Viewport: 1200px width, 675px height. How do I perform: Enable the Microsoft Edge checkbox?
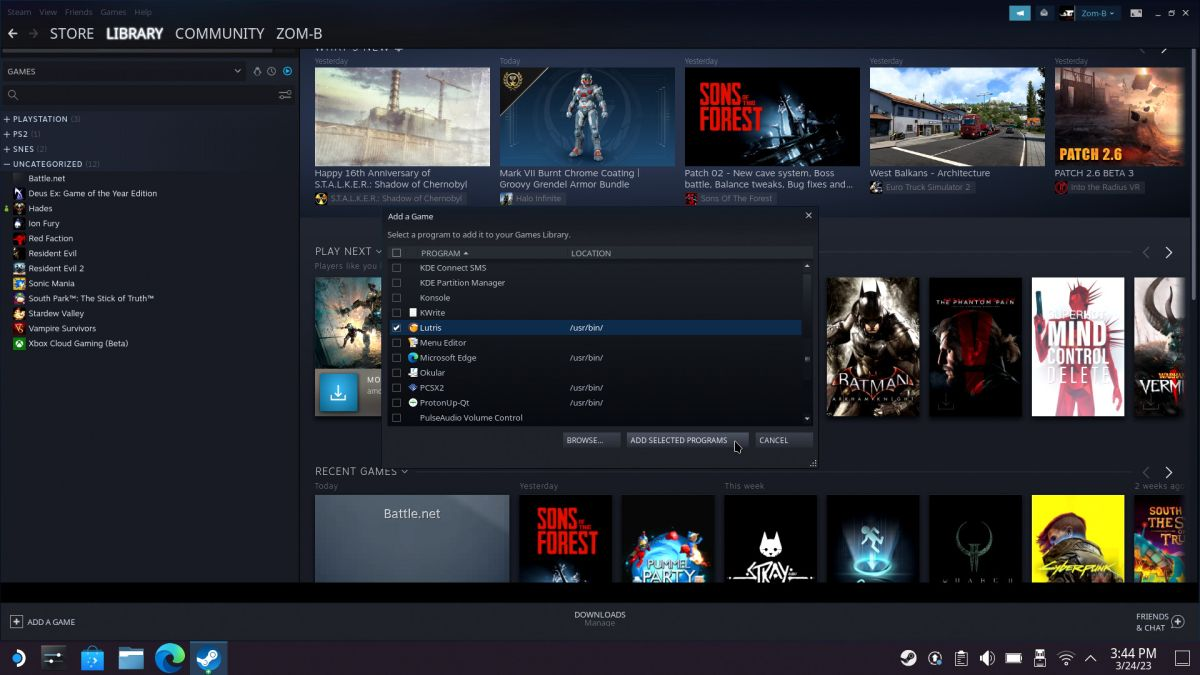coord(397,357)
